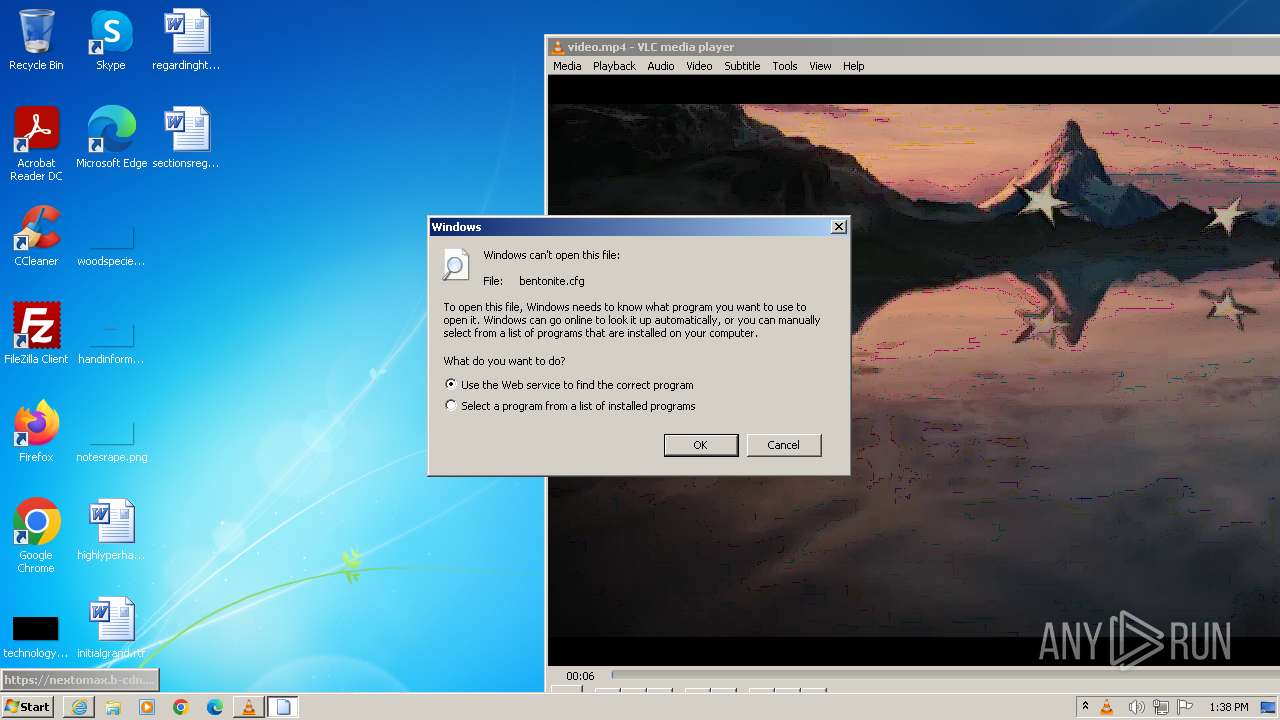The height and width of the screenshot is (720, 1280).
Task: Select the initialgrand.rtf document icon
Action: (x=111, y=627)
